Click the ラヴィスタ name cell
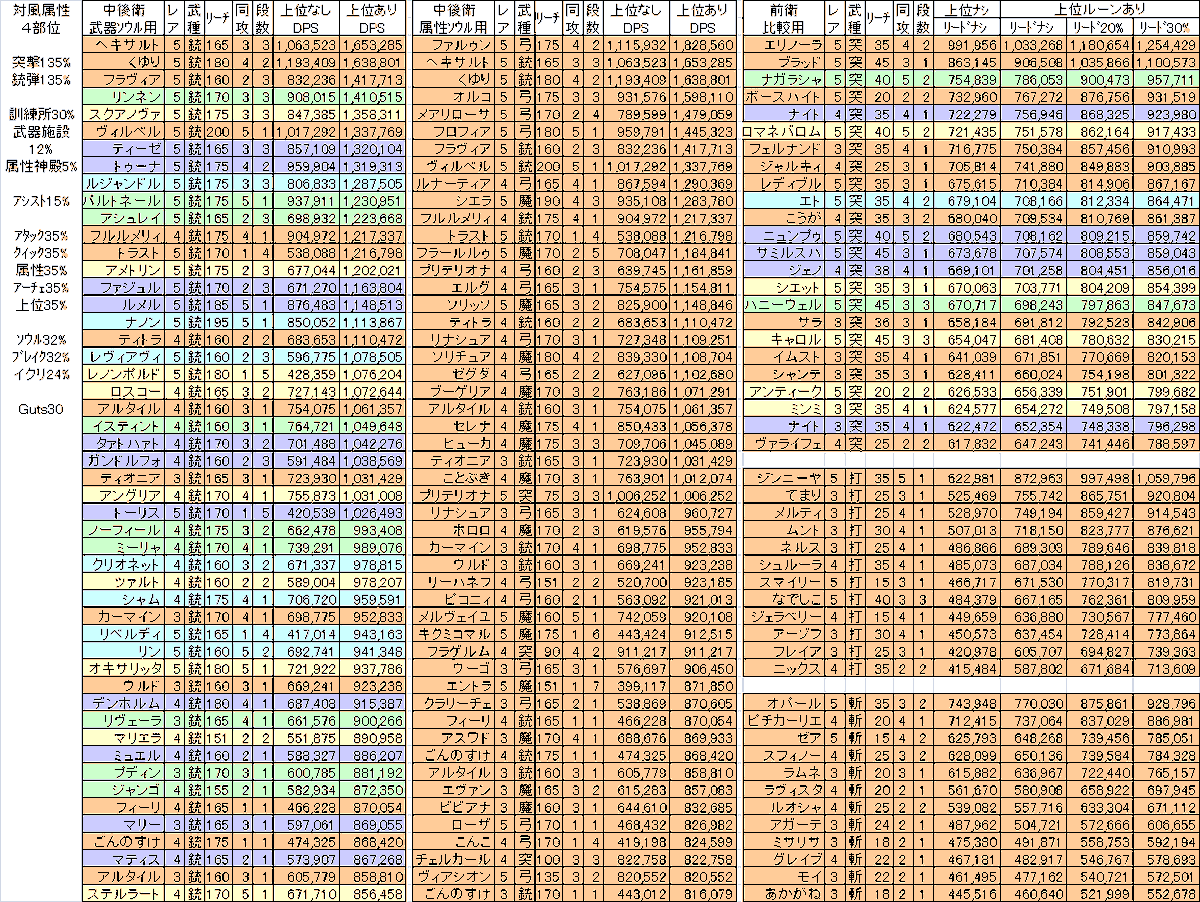 pyautogui.click(x=785, y=789)
